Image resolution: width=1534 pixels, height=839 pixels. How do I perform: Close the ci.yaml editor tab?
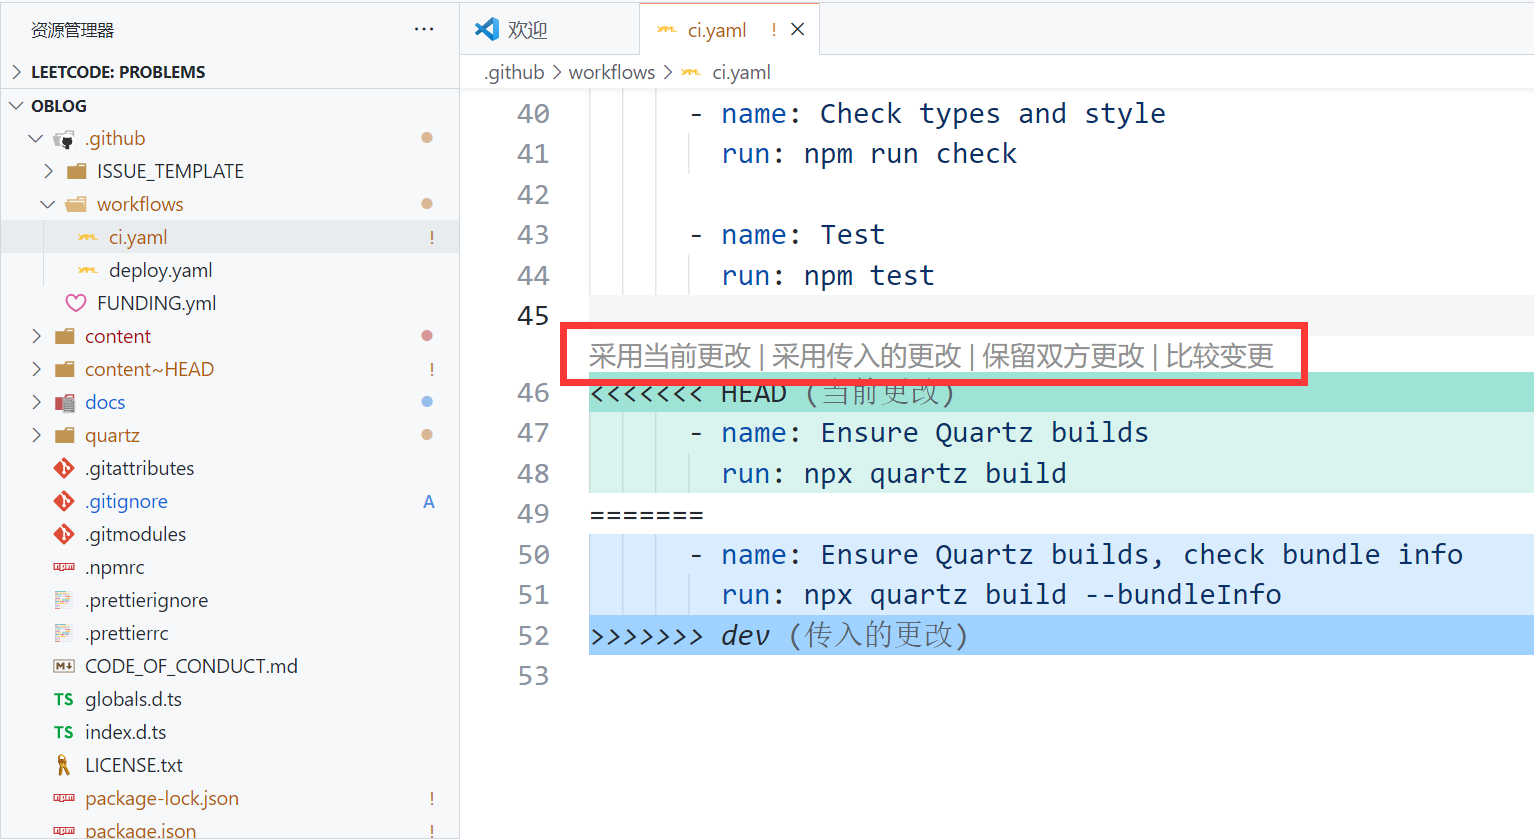(x=798, y=30)
